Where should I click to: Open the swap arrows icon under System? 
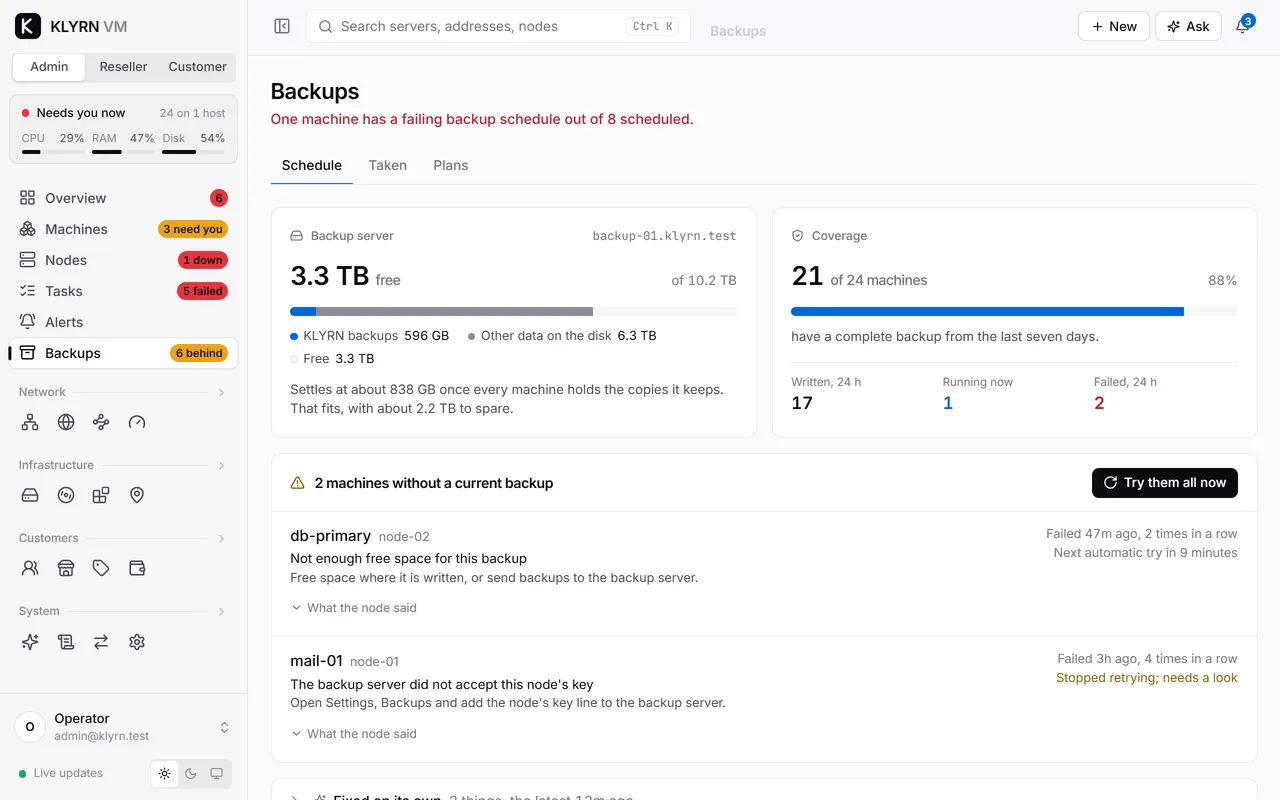(101, 642)
